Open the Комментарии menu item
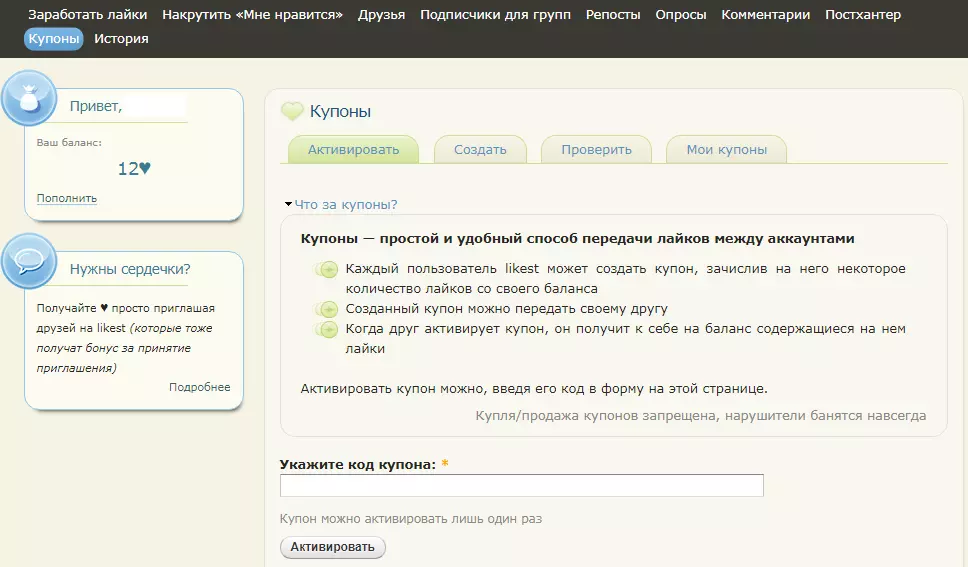The height and width of the screenshot is (567, 968). (766, 14)
